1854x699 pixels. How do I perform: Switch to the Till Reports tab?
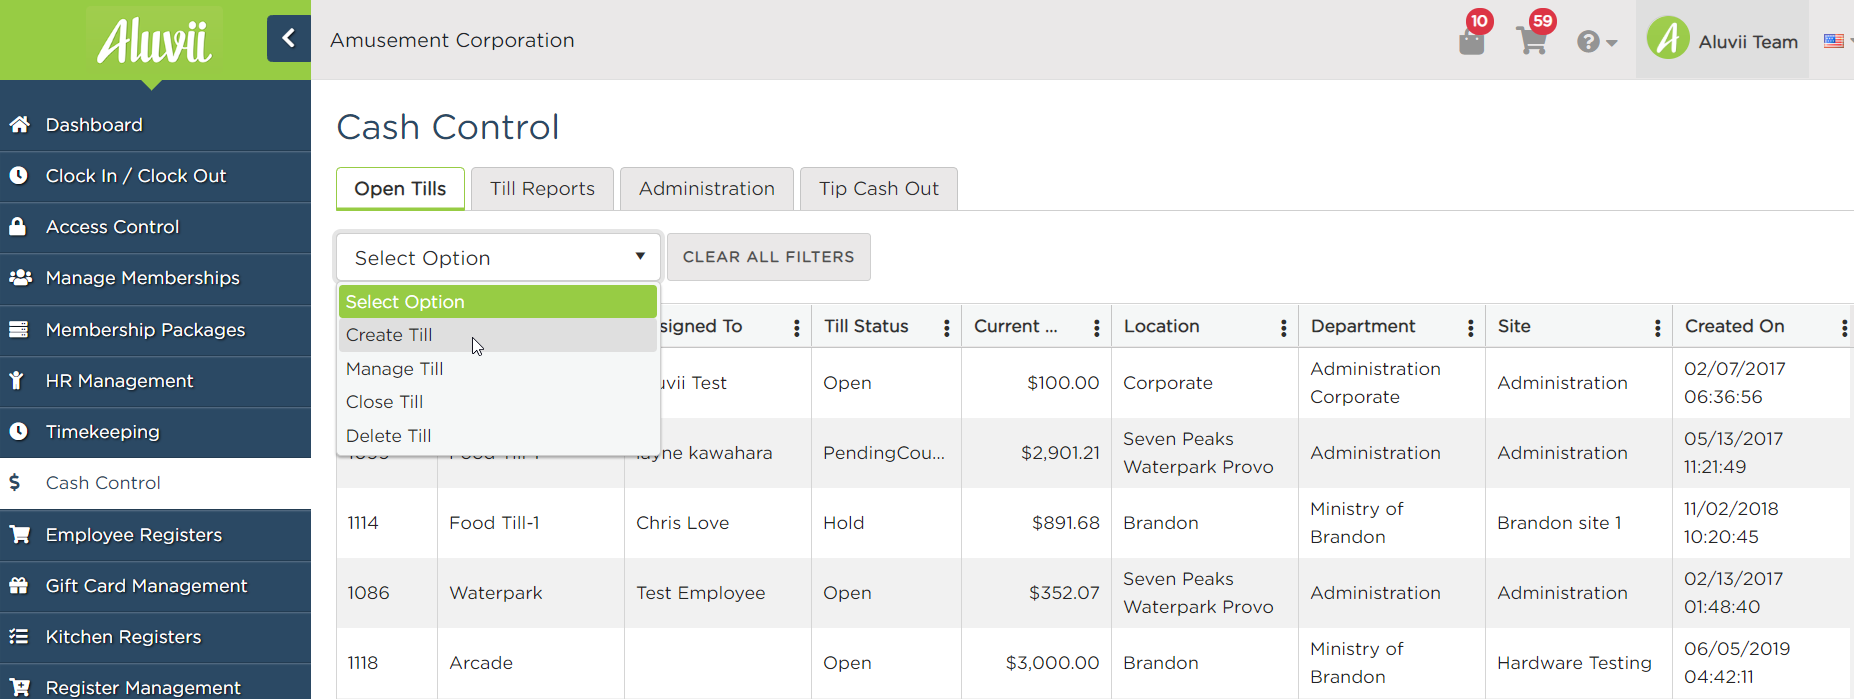pos(542,189)
